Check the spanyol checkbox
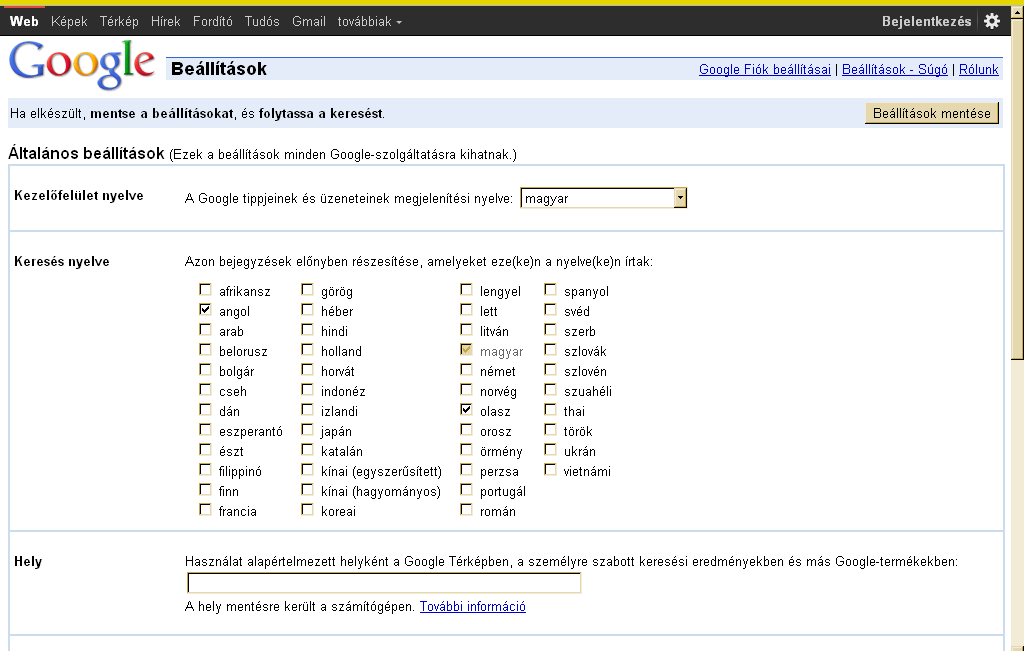Image resolution: width=1024 pixels, height=651 pixels. point(550,289)
